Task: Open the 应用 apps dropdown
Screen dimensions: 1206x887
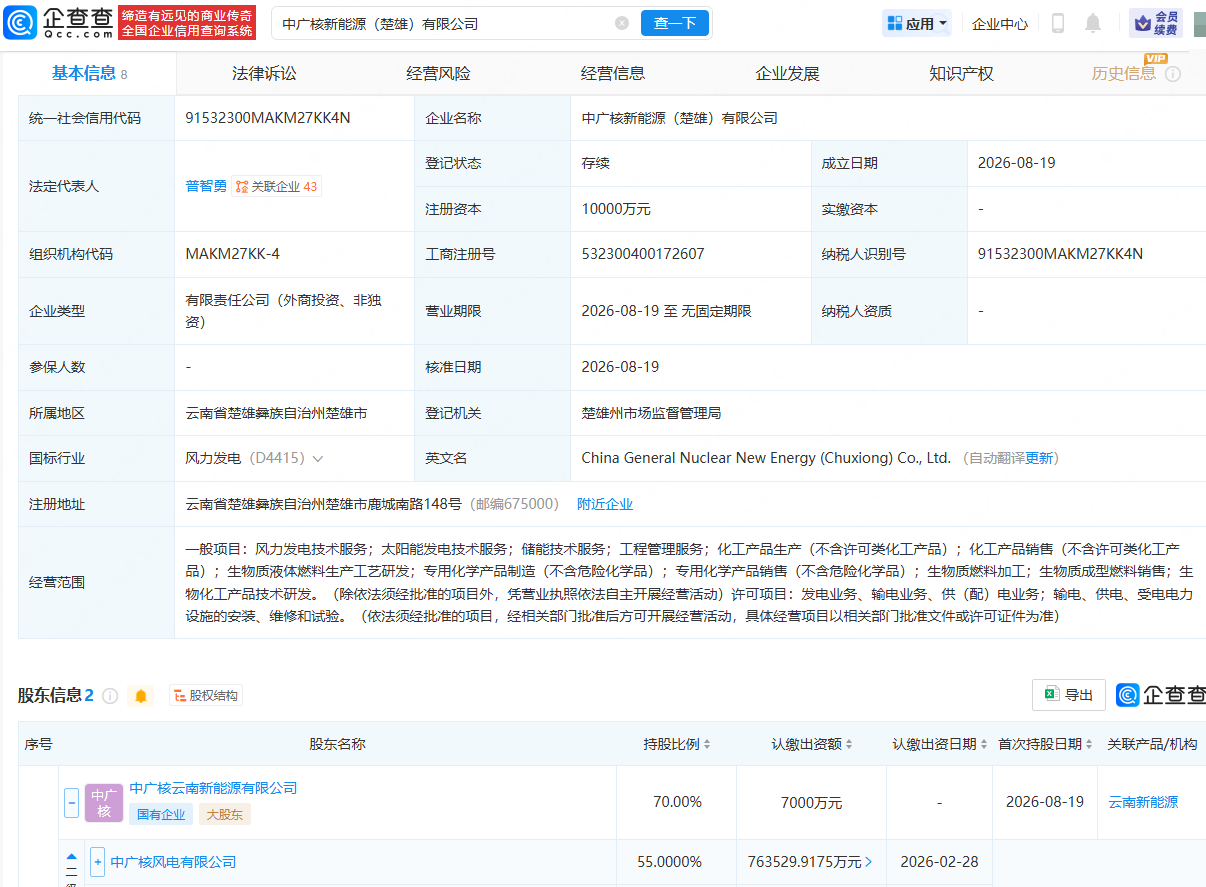Action: [916, 23]
